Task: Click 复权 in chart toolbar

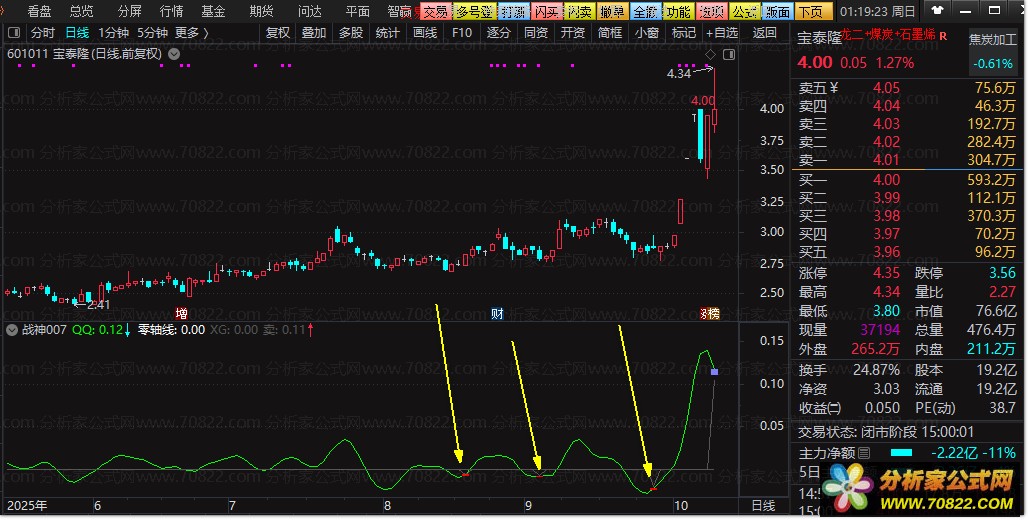Action: [x=277, y=32]
